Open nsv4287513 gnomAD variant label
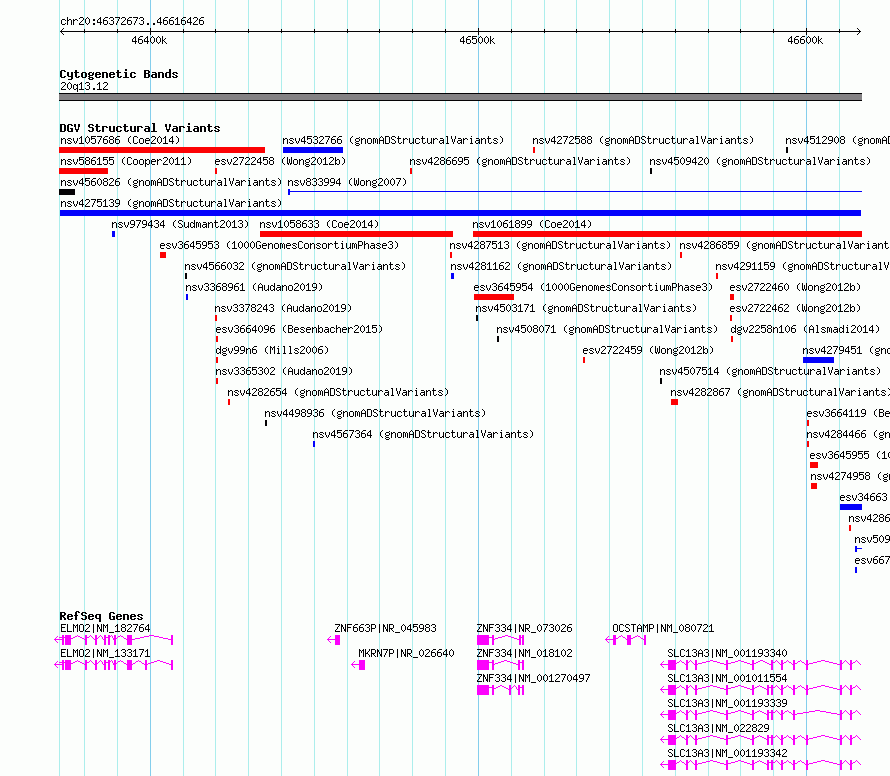Viewport: 890px width, 776px height. (560, 245)
